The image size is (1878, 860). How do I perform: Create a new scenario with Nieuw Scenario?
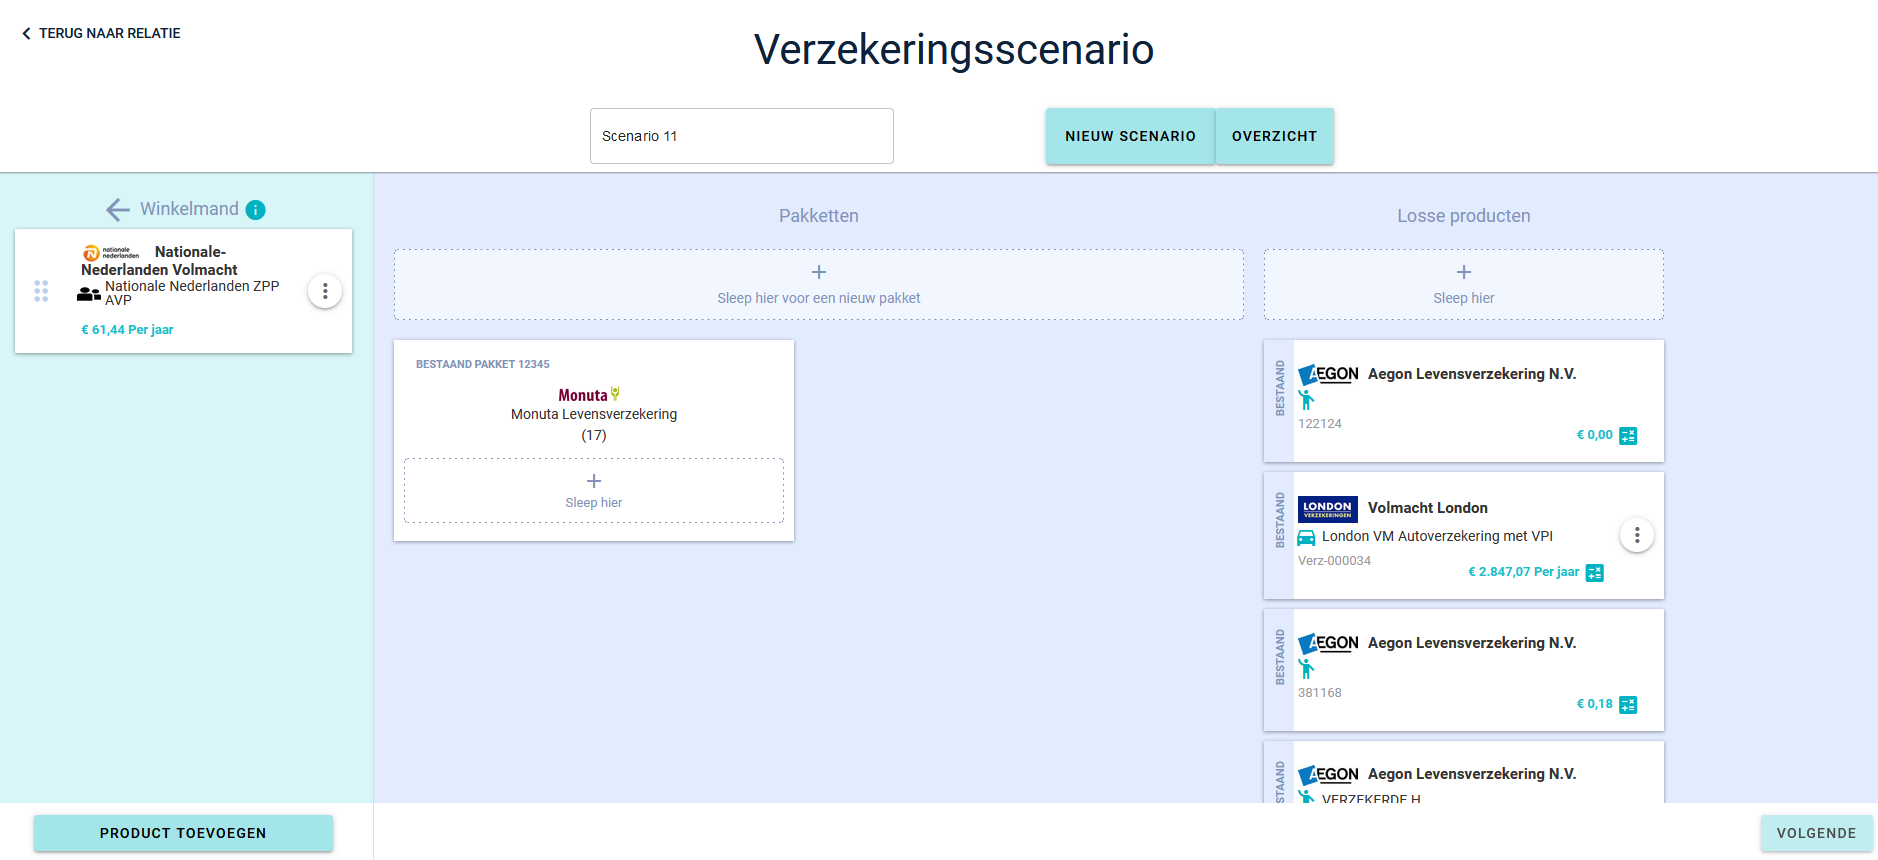tap(1130, 136)
